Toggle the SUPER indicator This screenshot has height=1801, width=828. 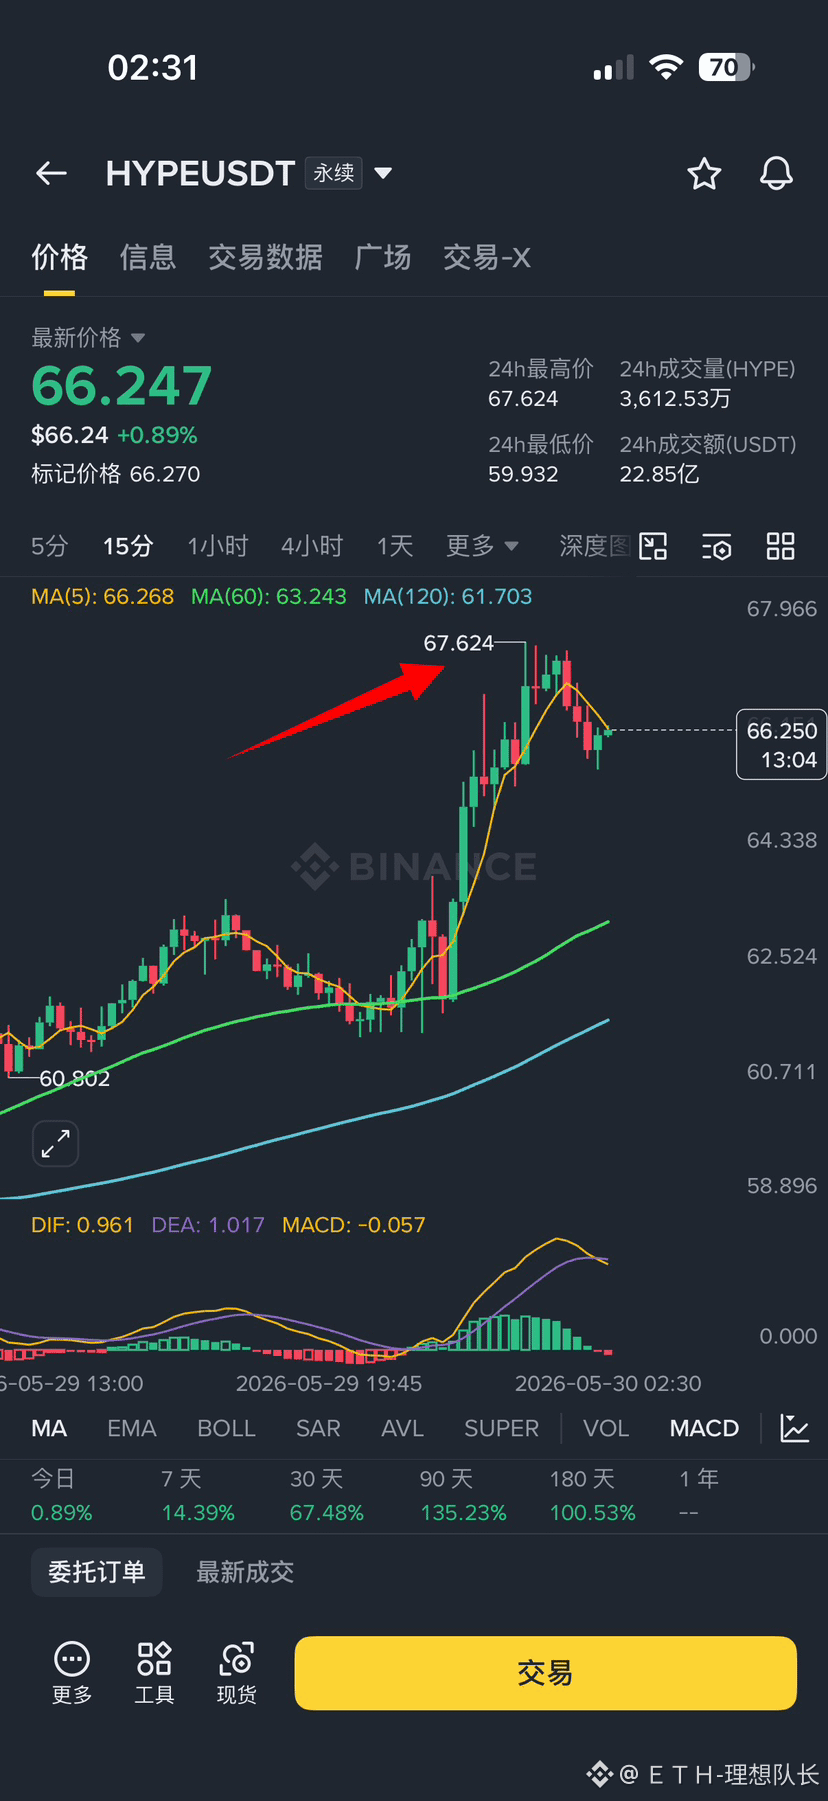pos(501,1428)
